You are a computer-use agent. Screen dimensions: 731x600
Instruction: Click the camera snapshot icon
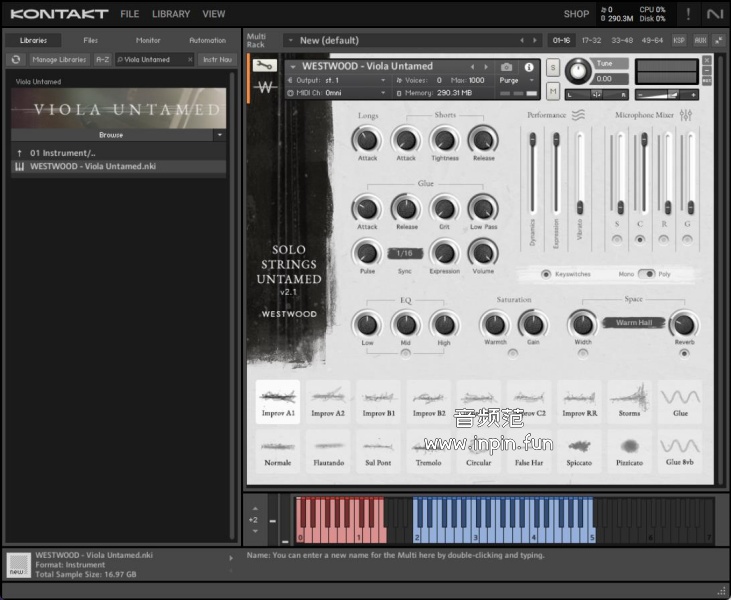point(506,67)
